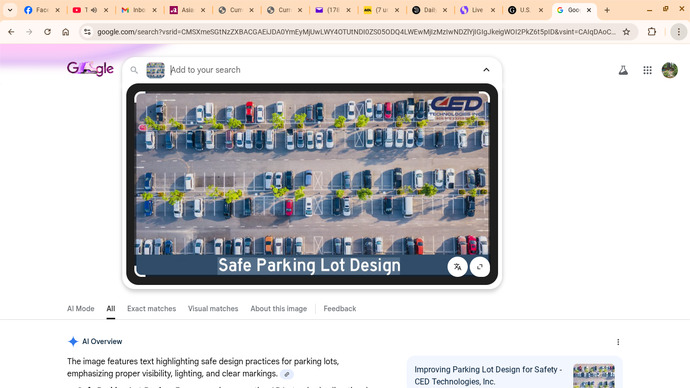Switch to AI Mode tab
This screenshot has height=388, width=690.
pyautogui.click(x=81, y=309)
